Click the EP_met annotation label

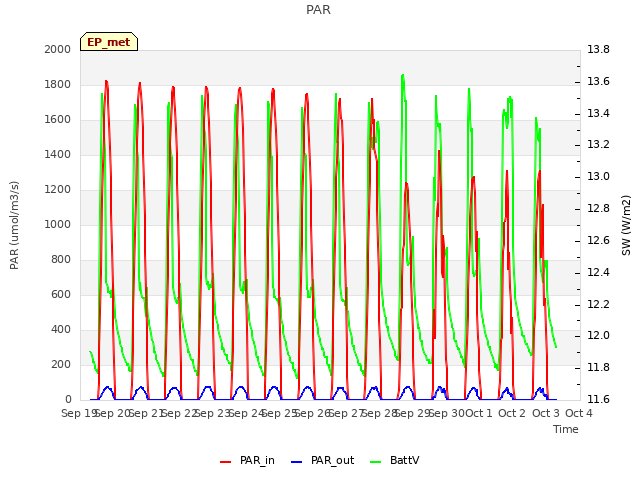tap(109, 42)
